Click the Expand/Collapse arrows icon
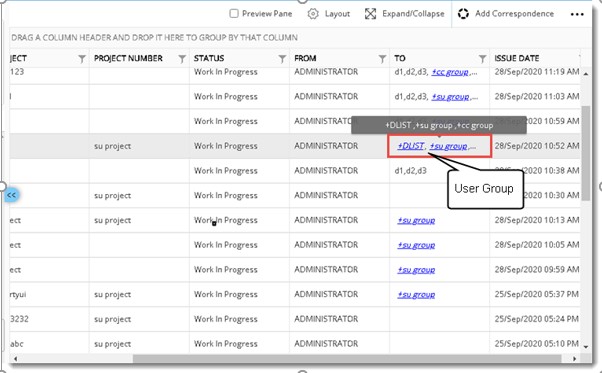 pos(370,14)
